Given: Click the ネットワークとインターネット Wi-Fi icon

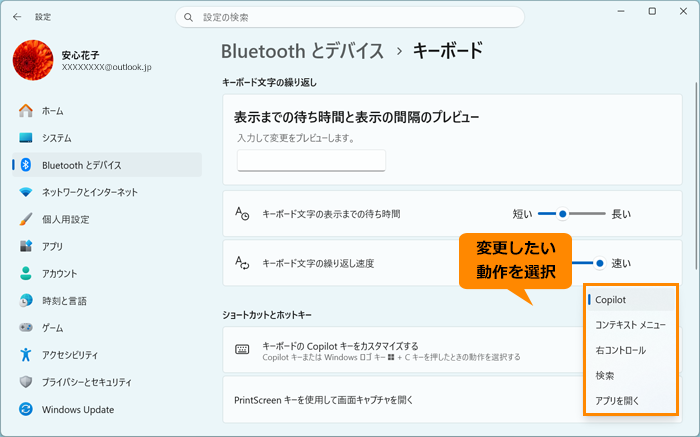Looking at the screenshot, I should [26, 192].
